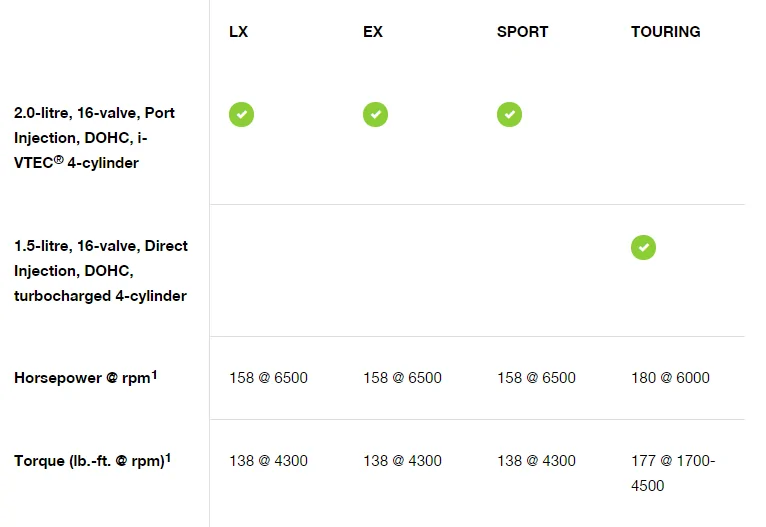Click the Horsepower @ rpm row label
The height and width of the screenshot is (527, 766).
point(82,379)
